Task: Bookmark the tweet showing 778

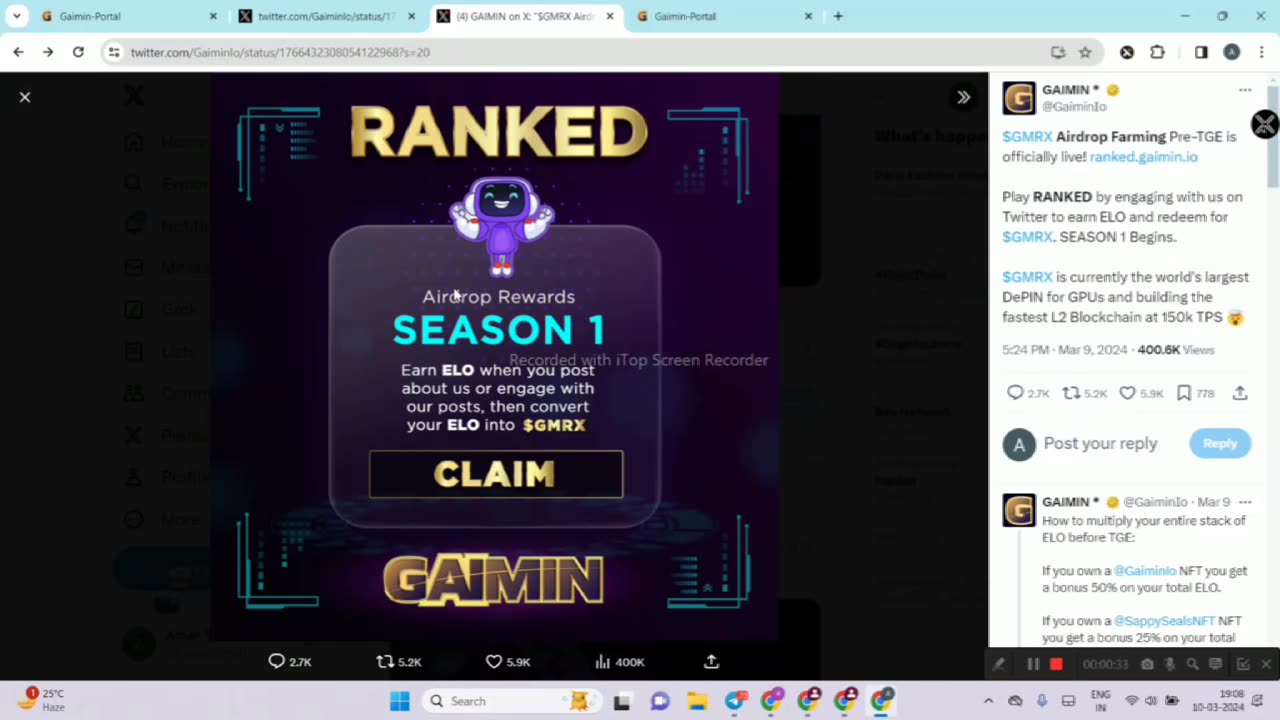Action: pyautogui.click(x=1184, y=393)
